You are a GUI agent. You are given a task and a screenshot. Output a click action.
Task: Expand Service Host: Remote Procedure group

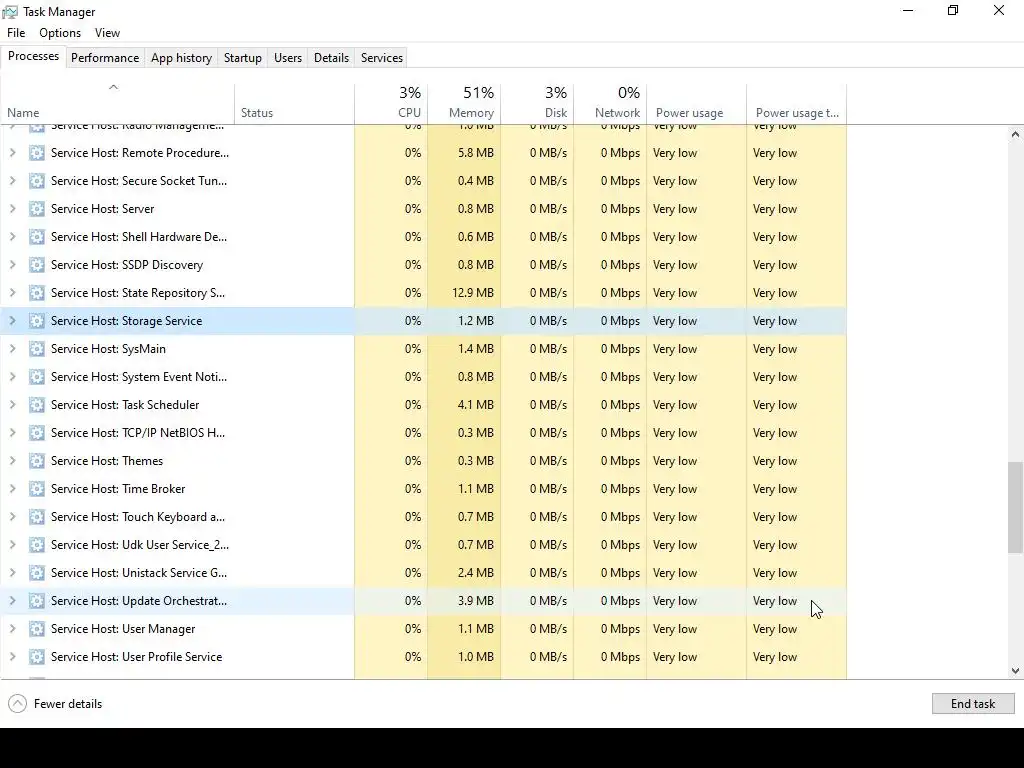12,153
